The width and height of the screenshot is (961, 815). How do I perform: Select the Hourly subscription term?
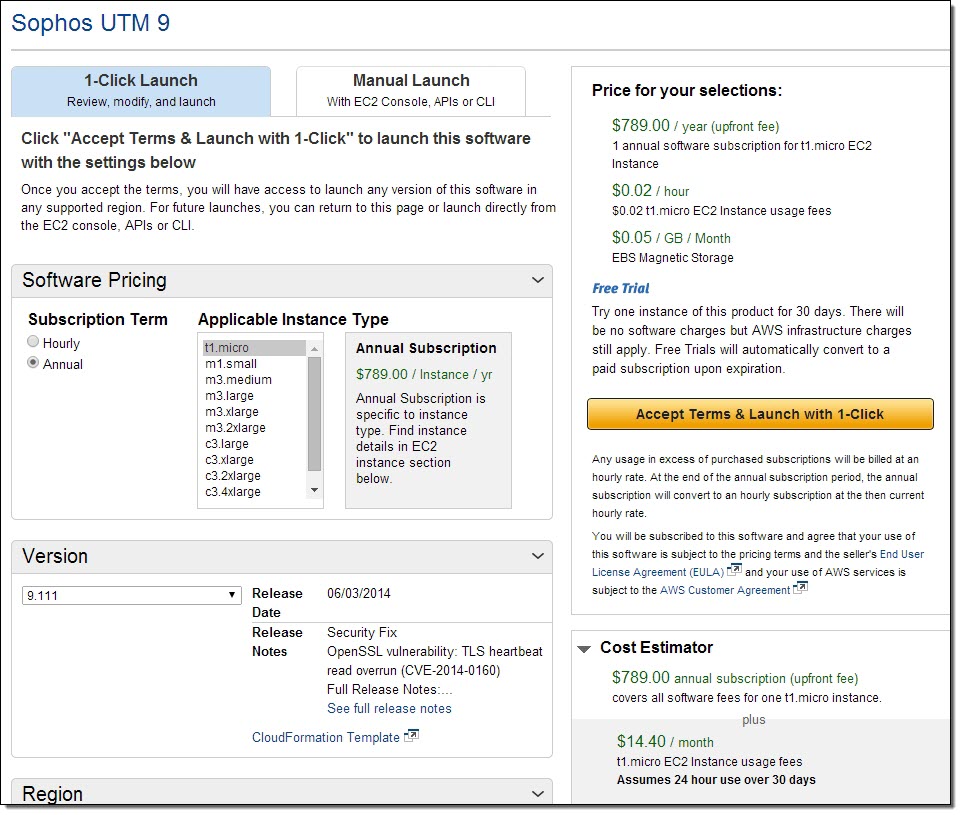pos(33,342)
